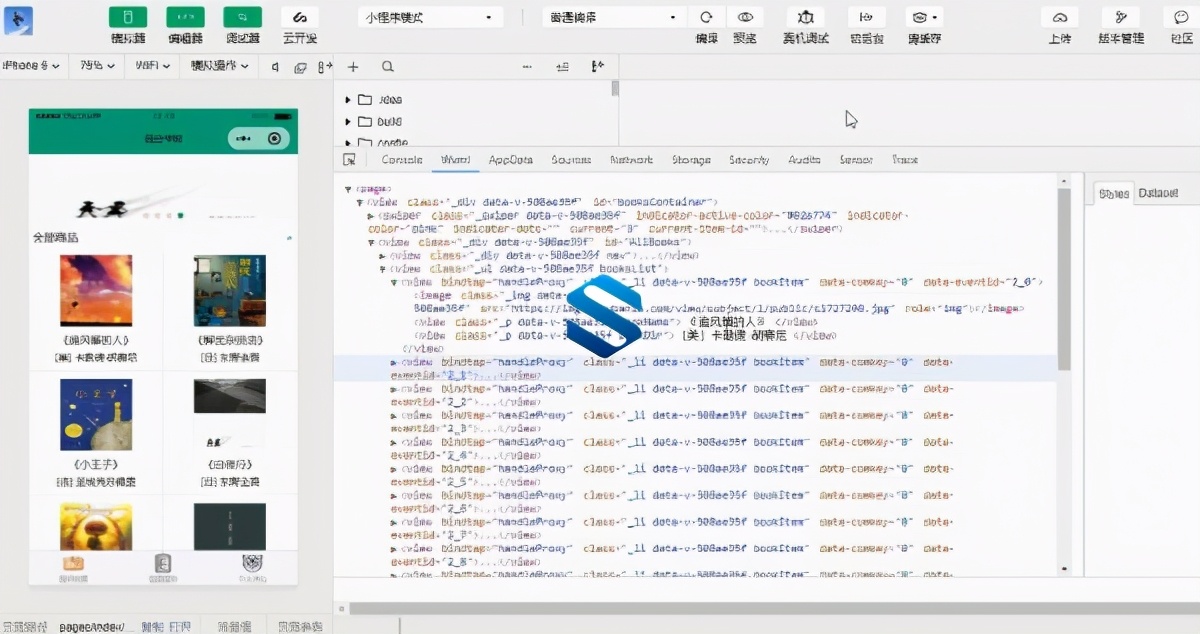Tap the Little Prince book cover
The height and width of the screenshot is (634, 1200).
96,414
